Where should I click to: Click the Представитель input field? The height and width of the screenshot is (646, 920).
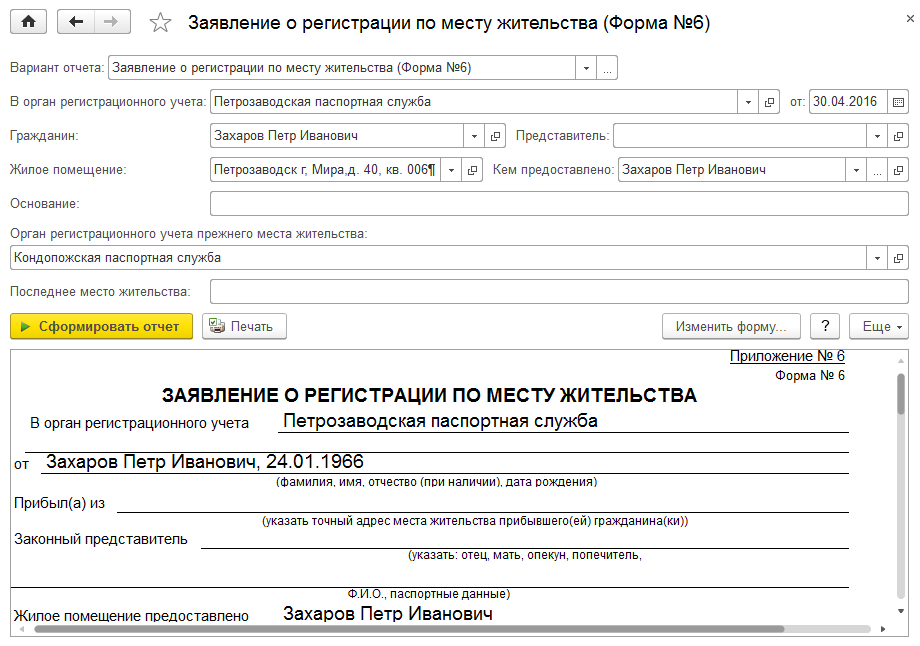(x=740, y=136)
